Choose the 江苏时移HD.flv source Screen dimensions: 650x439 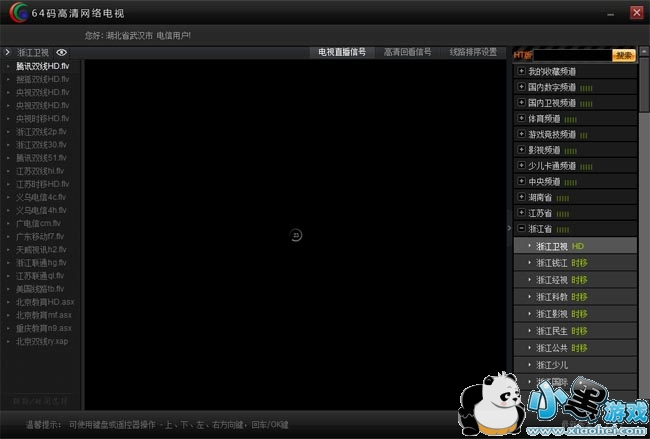43,184
